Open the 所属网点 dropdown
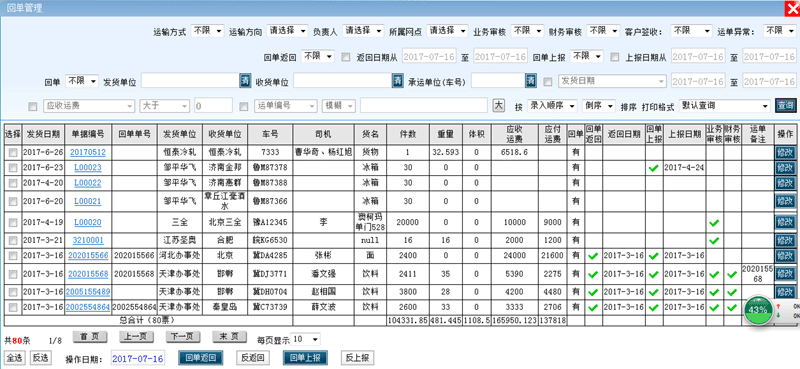The image size is (800, 369). 447,31
